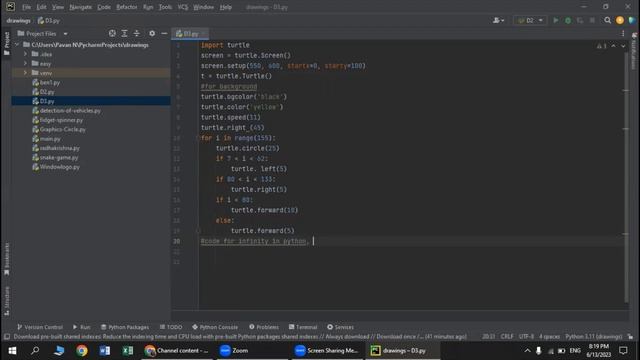The width and height of the screenshot is (640, 360).
Task: Click the 4 spaces indent setting
Action: click(549, 337)
